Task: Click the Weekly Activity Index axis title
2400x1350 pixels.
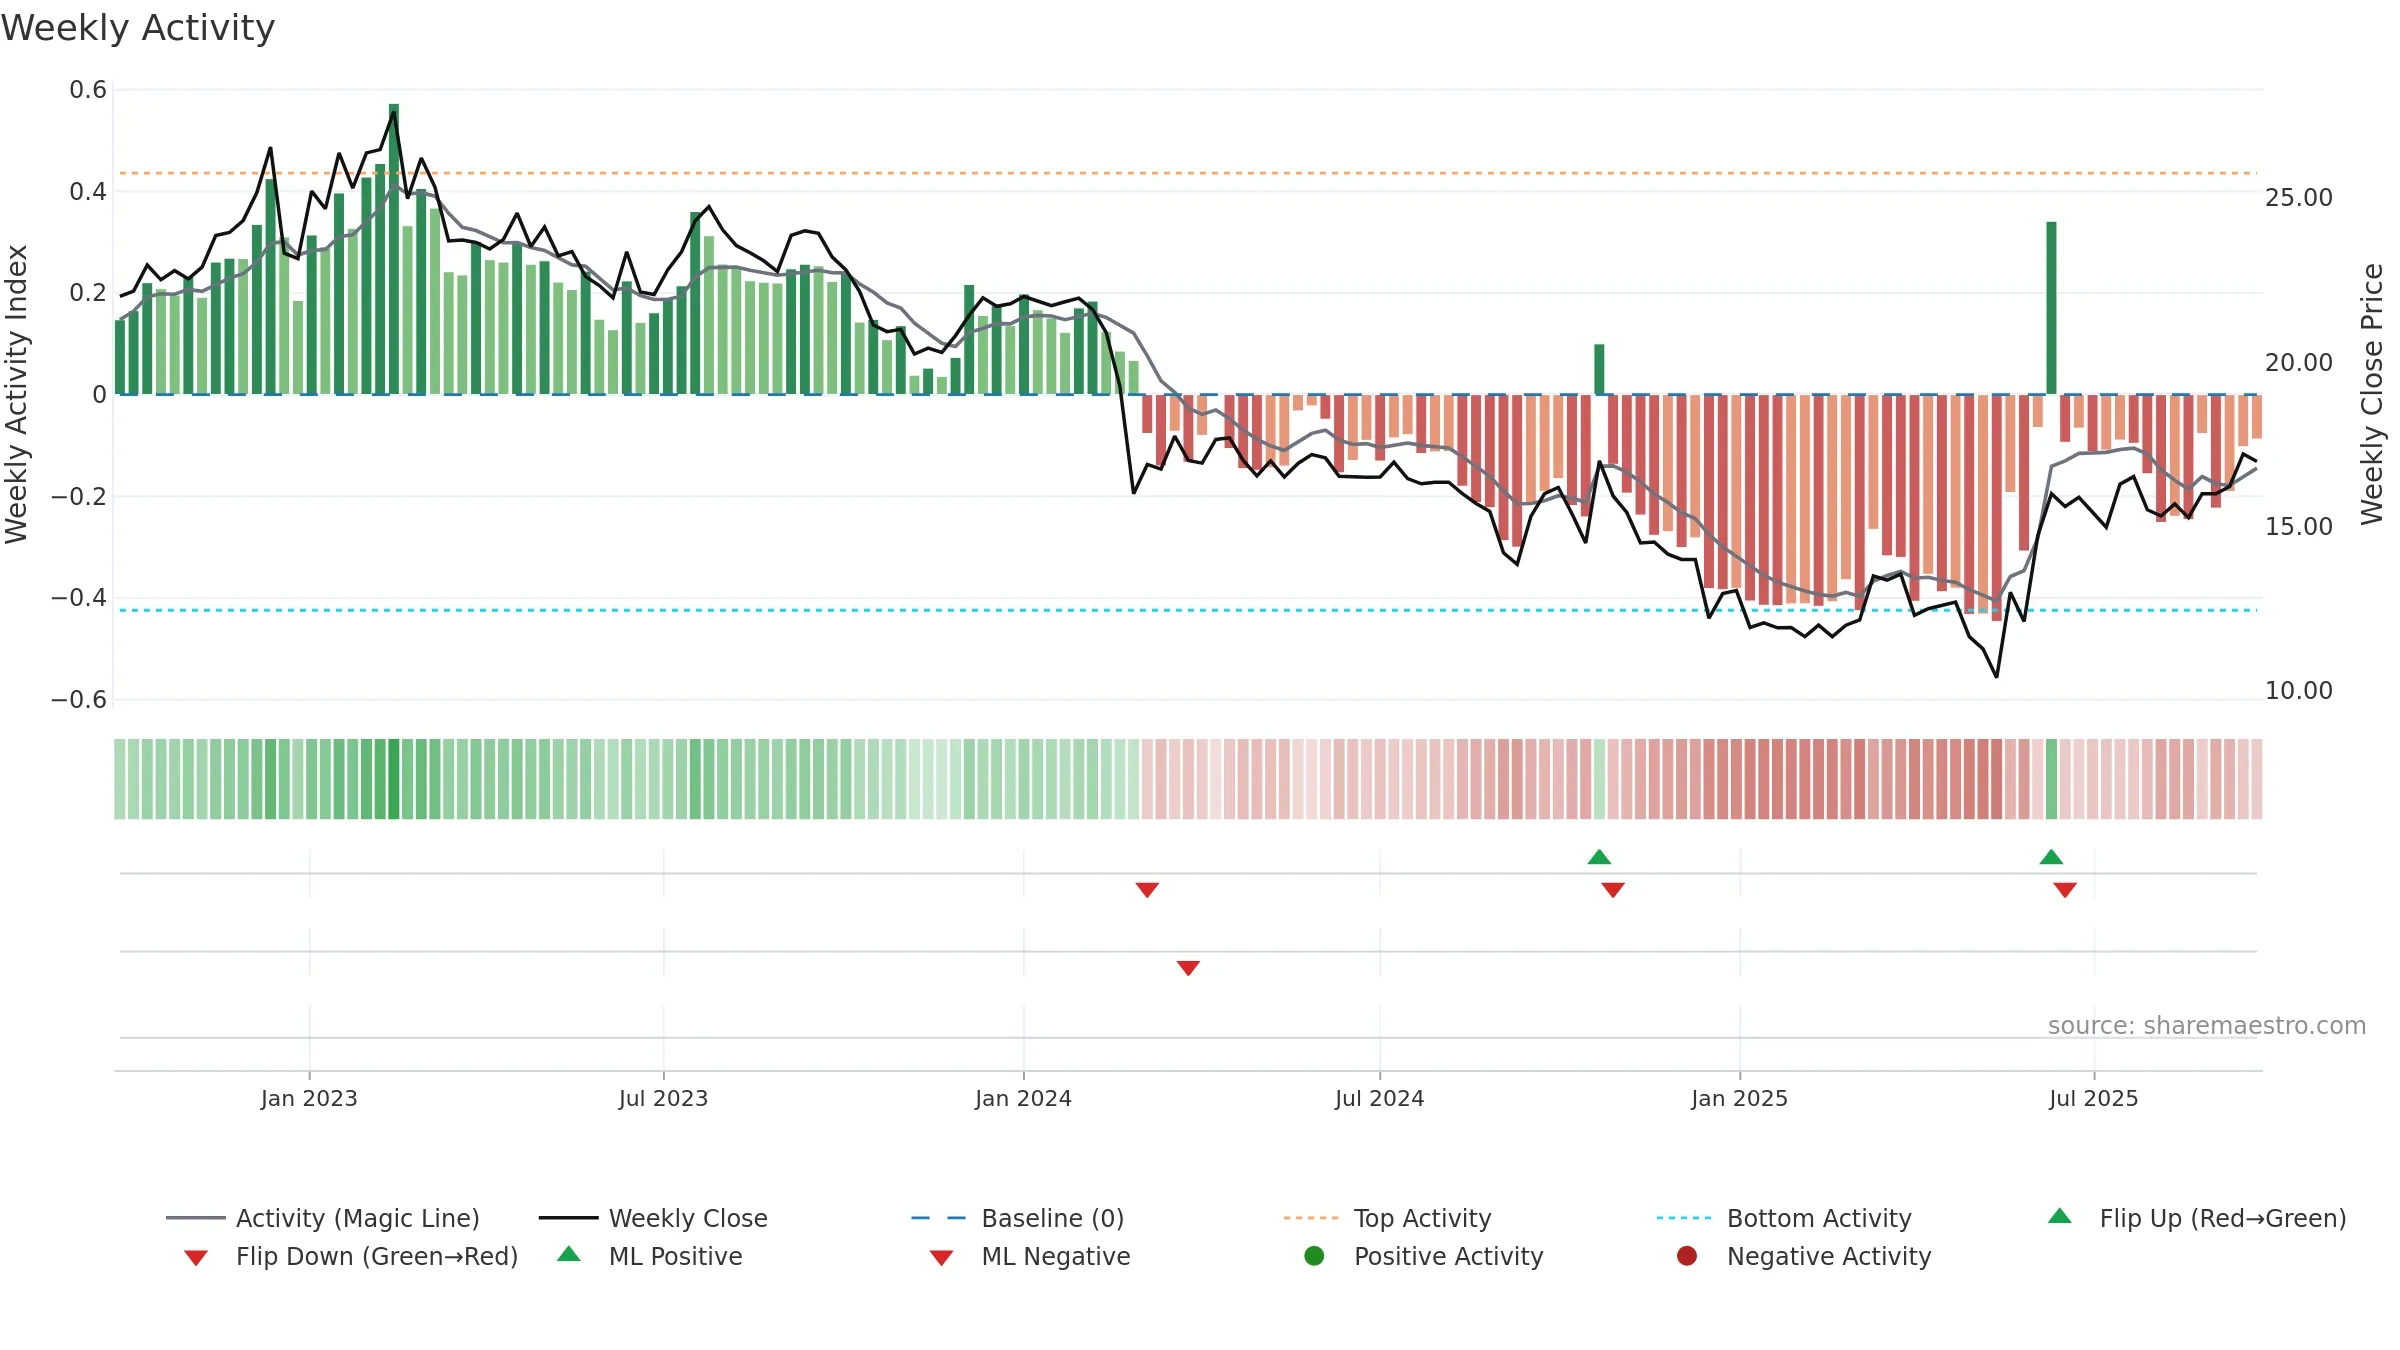Action: 16,394
